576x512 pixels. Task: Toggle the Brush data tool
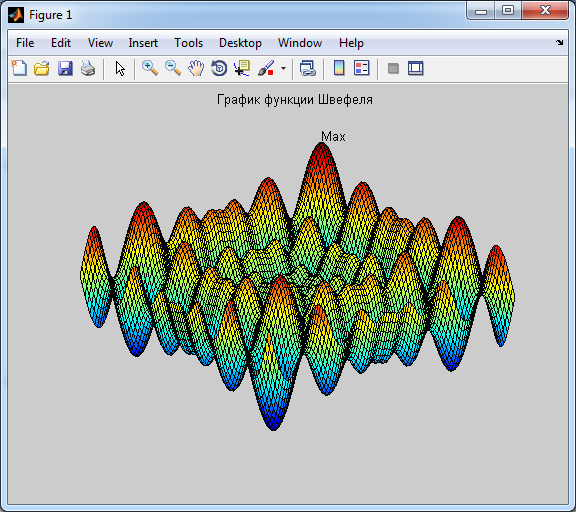(x=266, y=68)
